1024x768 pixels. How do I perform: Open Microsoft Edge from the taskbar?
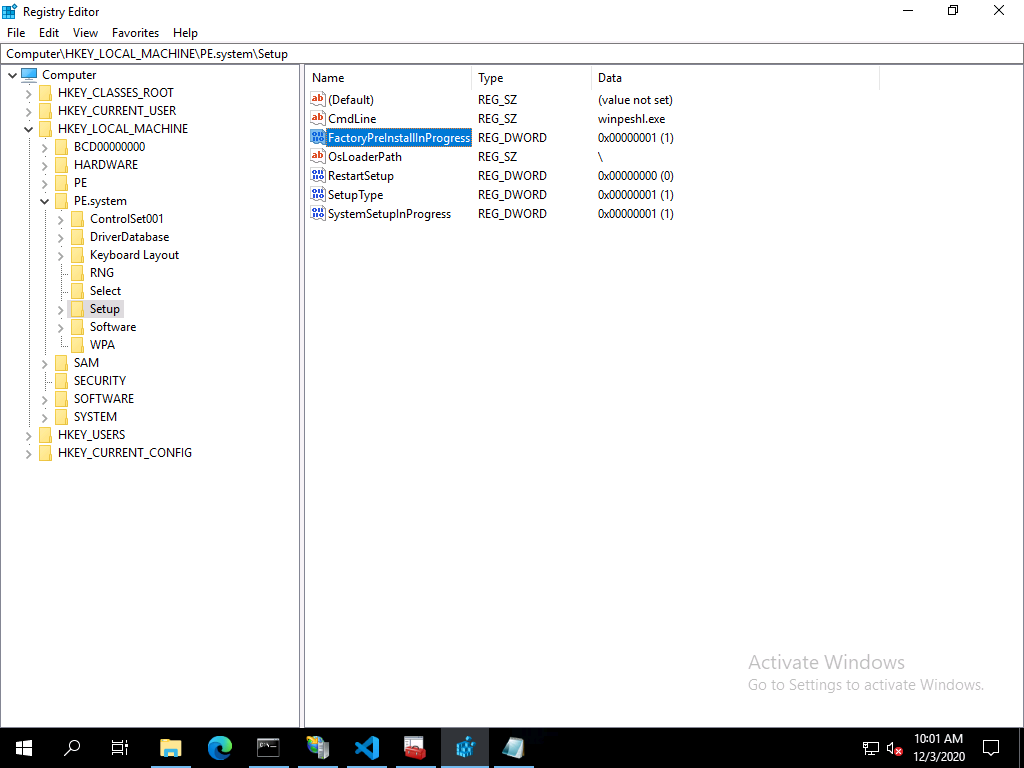pos(220,747)
